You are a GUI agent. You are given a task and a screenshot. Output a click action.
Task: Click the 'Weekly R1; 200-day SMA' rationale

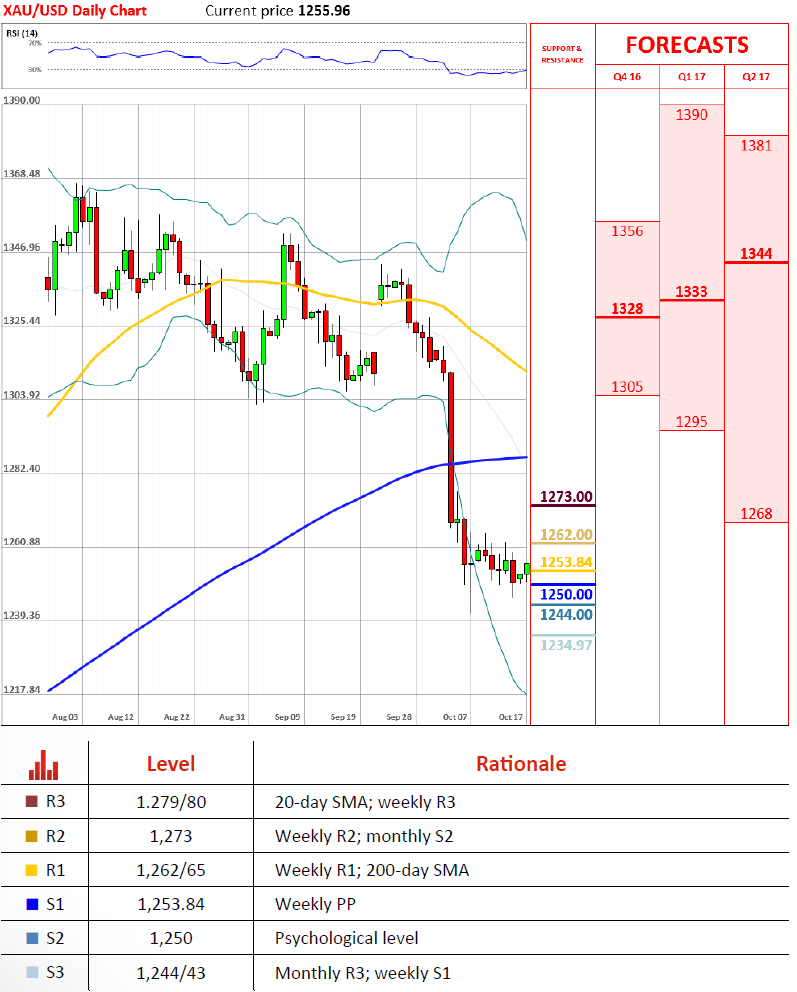(372, 871)
